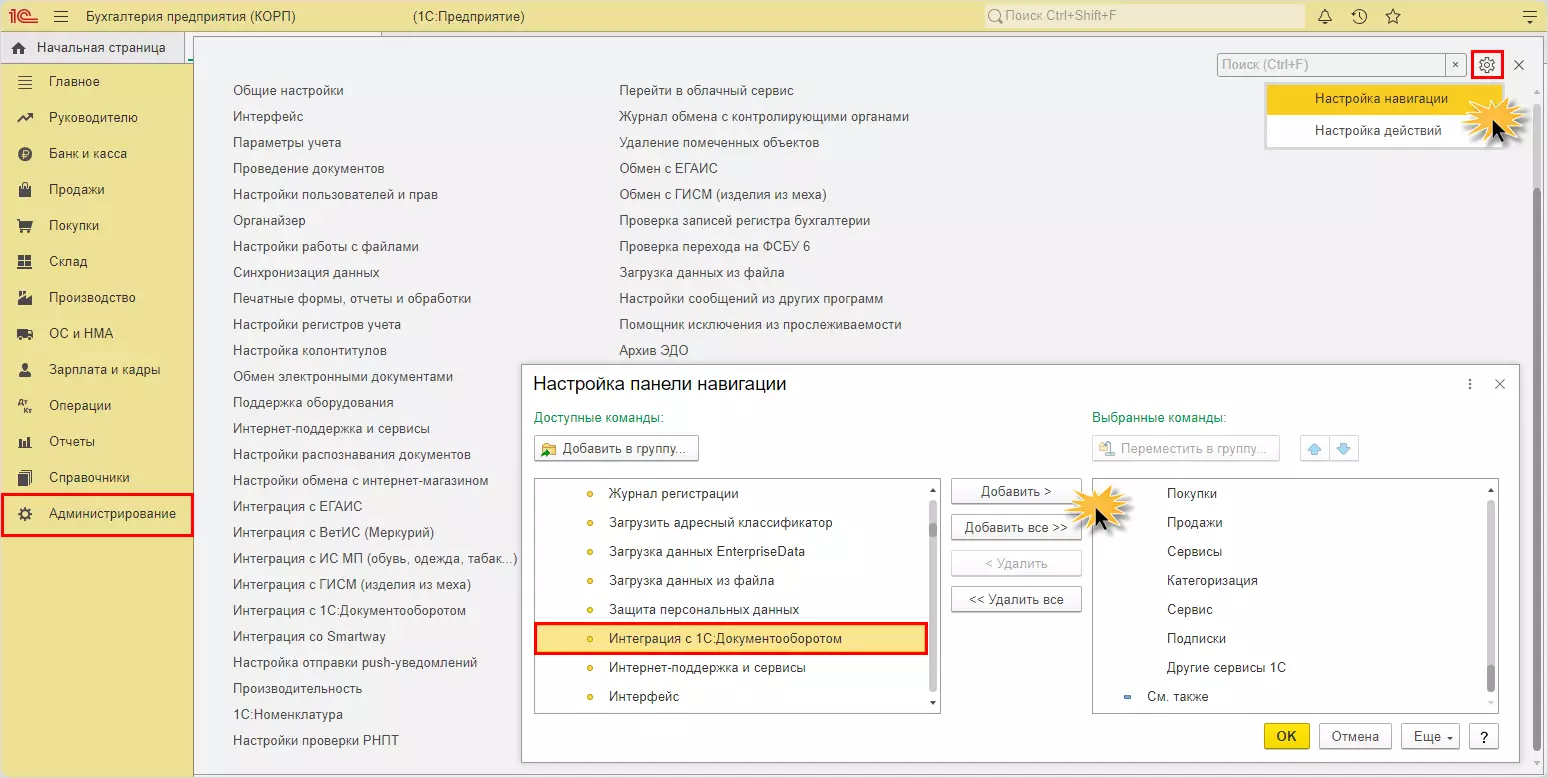Open the Склад section
The image size is (1548, 778).
[96, 262]
